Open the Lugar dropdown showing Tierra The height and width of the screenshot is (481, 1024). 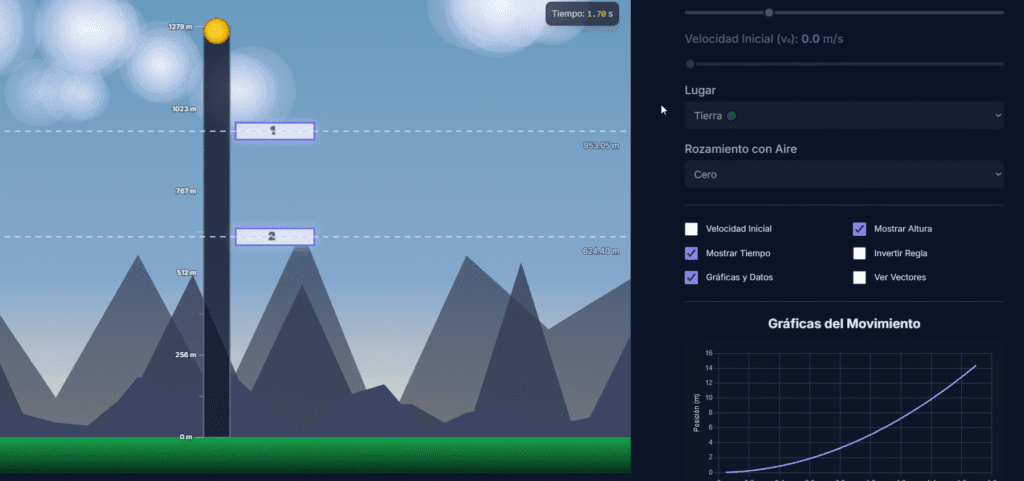[x=843, y=116]
